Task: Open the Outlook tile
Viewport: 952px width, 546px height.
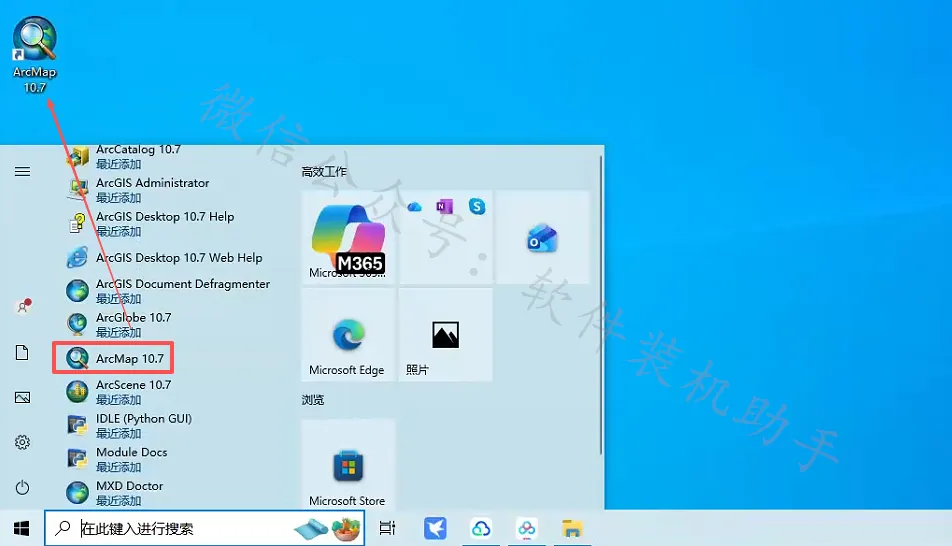Action: [x=542, y=237]
